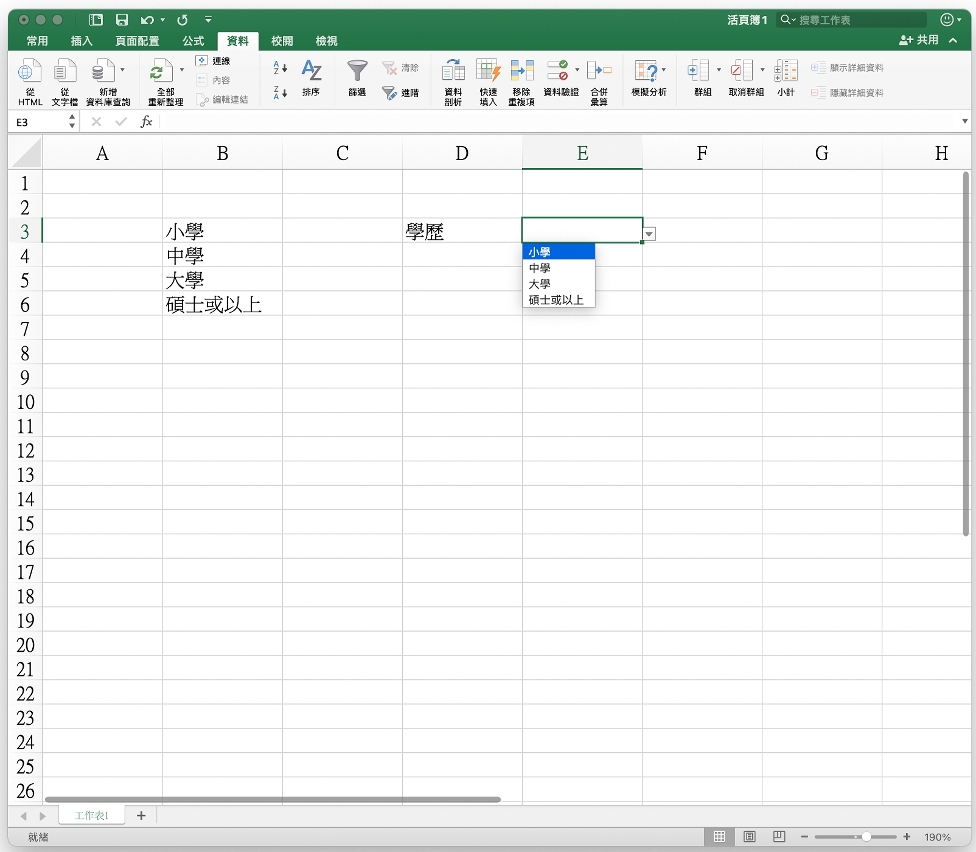The image size is (976, 852).
Task: Open Data Validation (資料驗證) tool
Action: (x=557, y=72)
